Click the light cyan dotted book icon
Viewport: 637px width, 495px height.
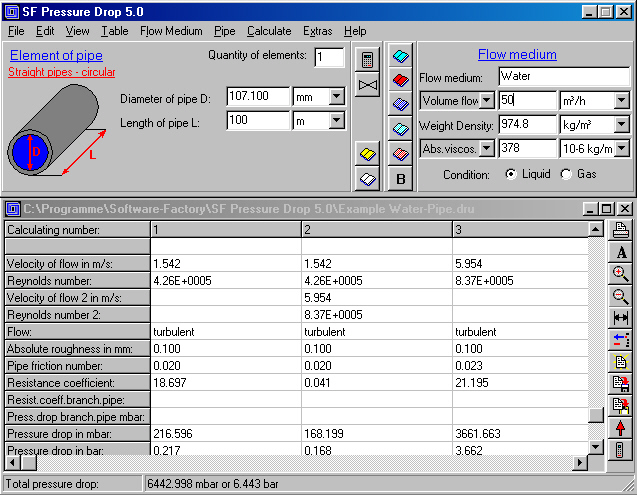401,129
